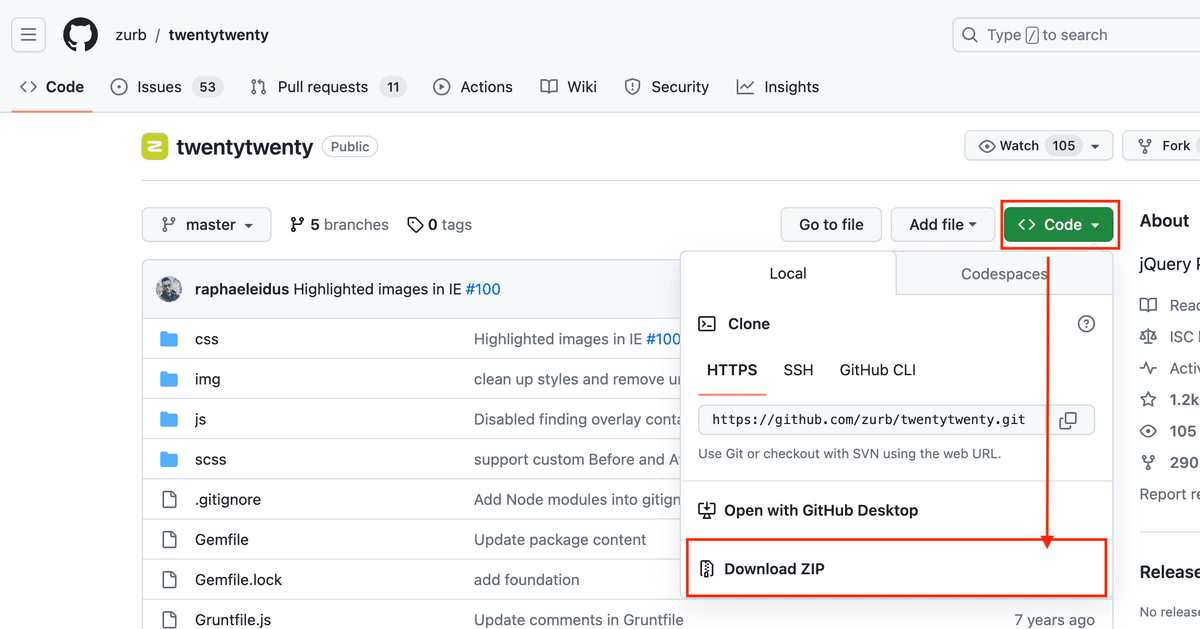Expand the Watch dropdown caret

pyautogui.click(x=1096, y=146)
